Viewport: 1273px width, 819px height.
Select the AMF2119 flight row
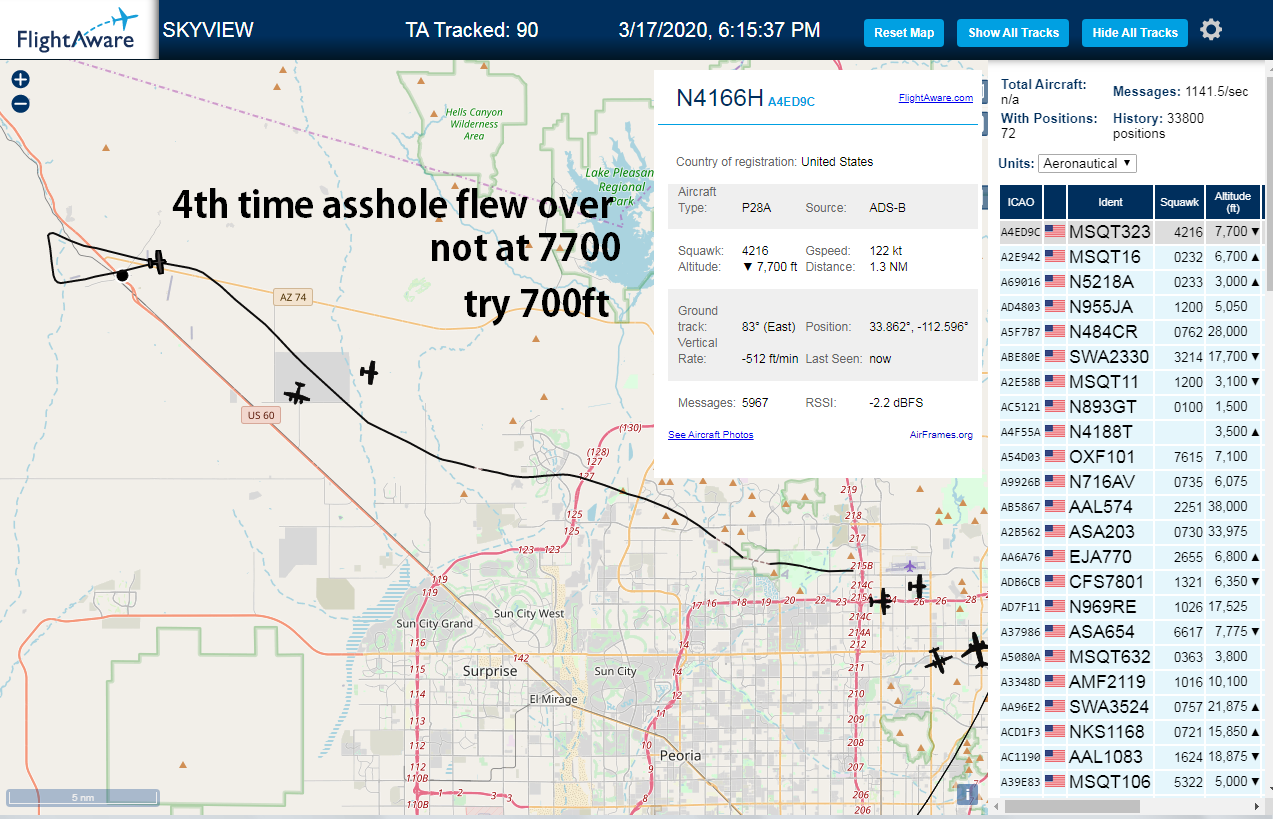click(x=1130, y=681)
